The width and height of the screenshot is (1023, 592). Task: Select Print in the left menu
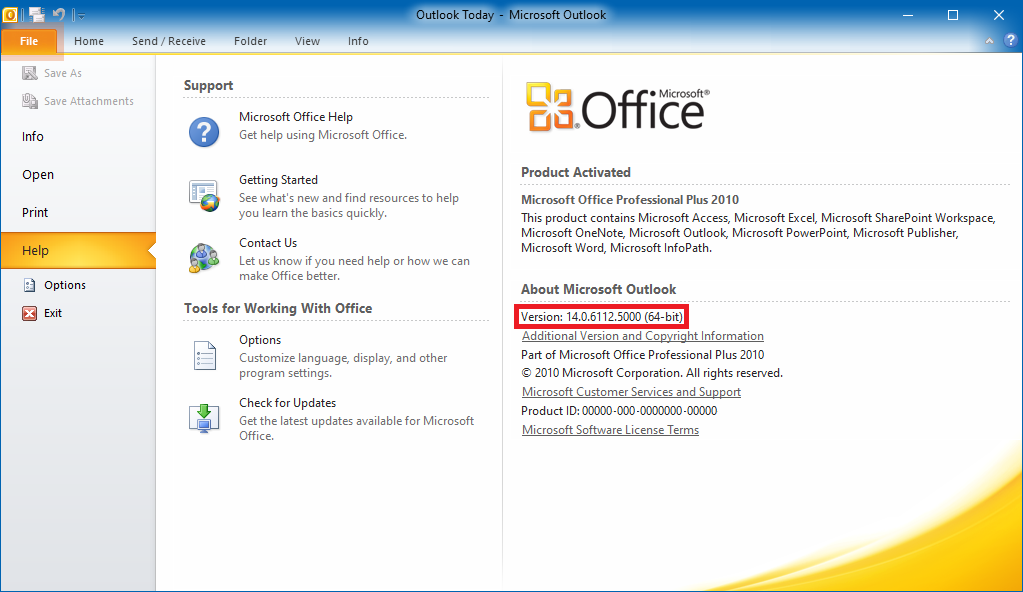click(35, 212)
